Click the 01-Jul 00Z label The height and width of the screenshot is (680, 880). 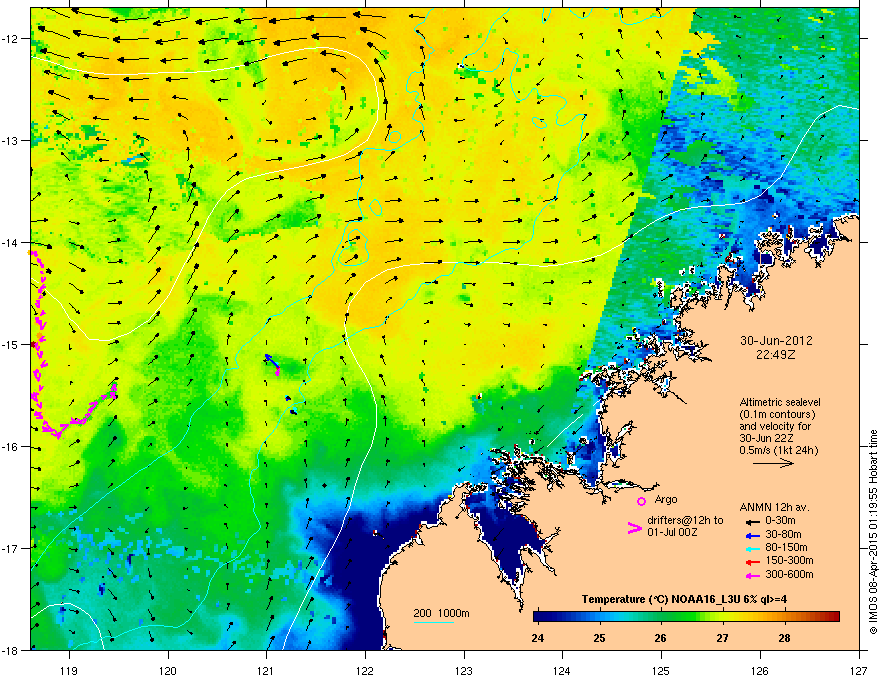(x=672, y=532)
